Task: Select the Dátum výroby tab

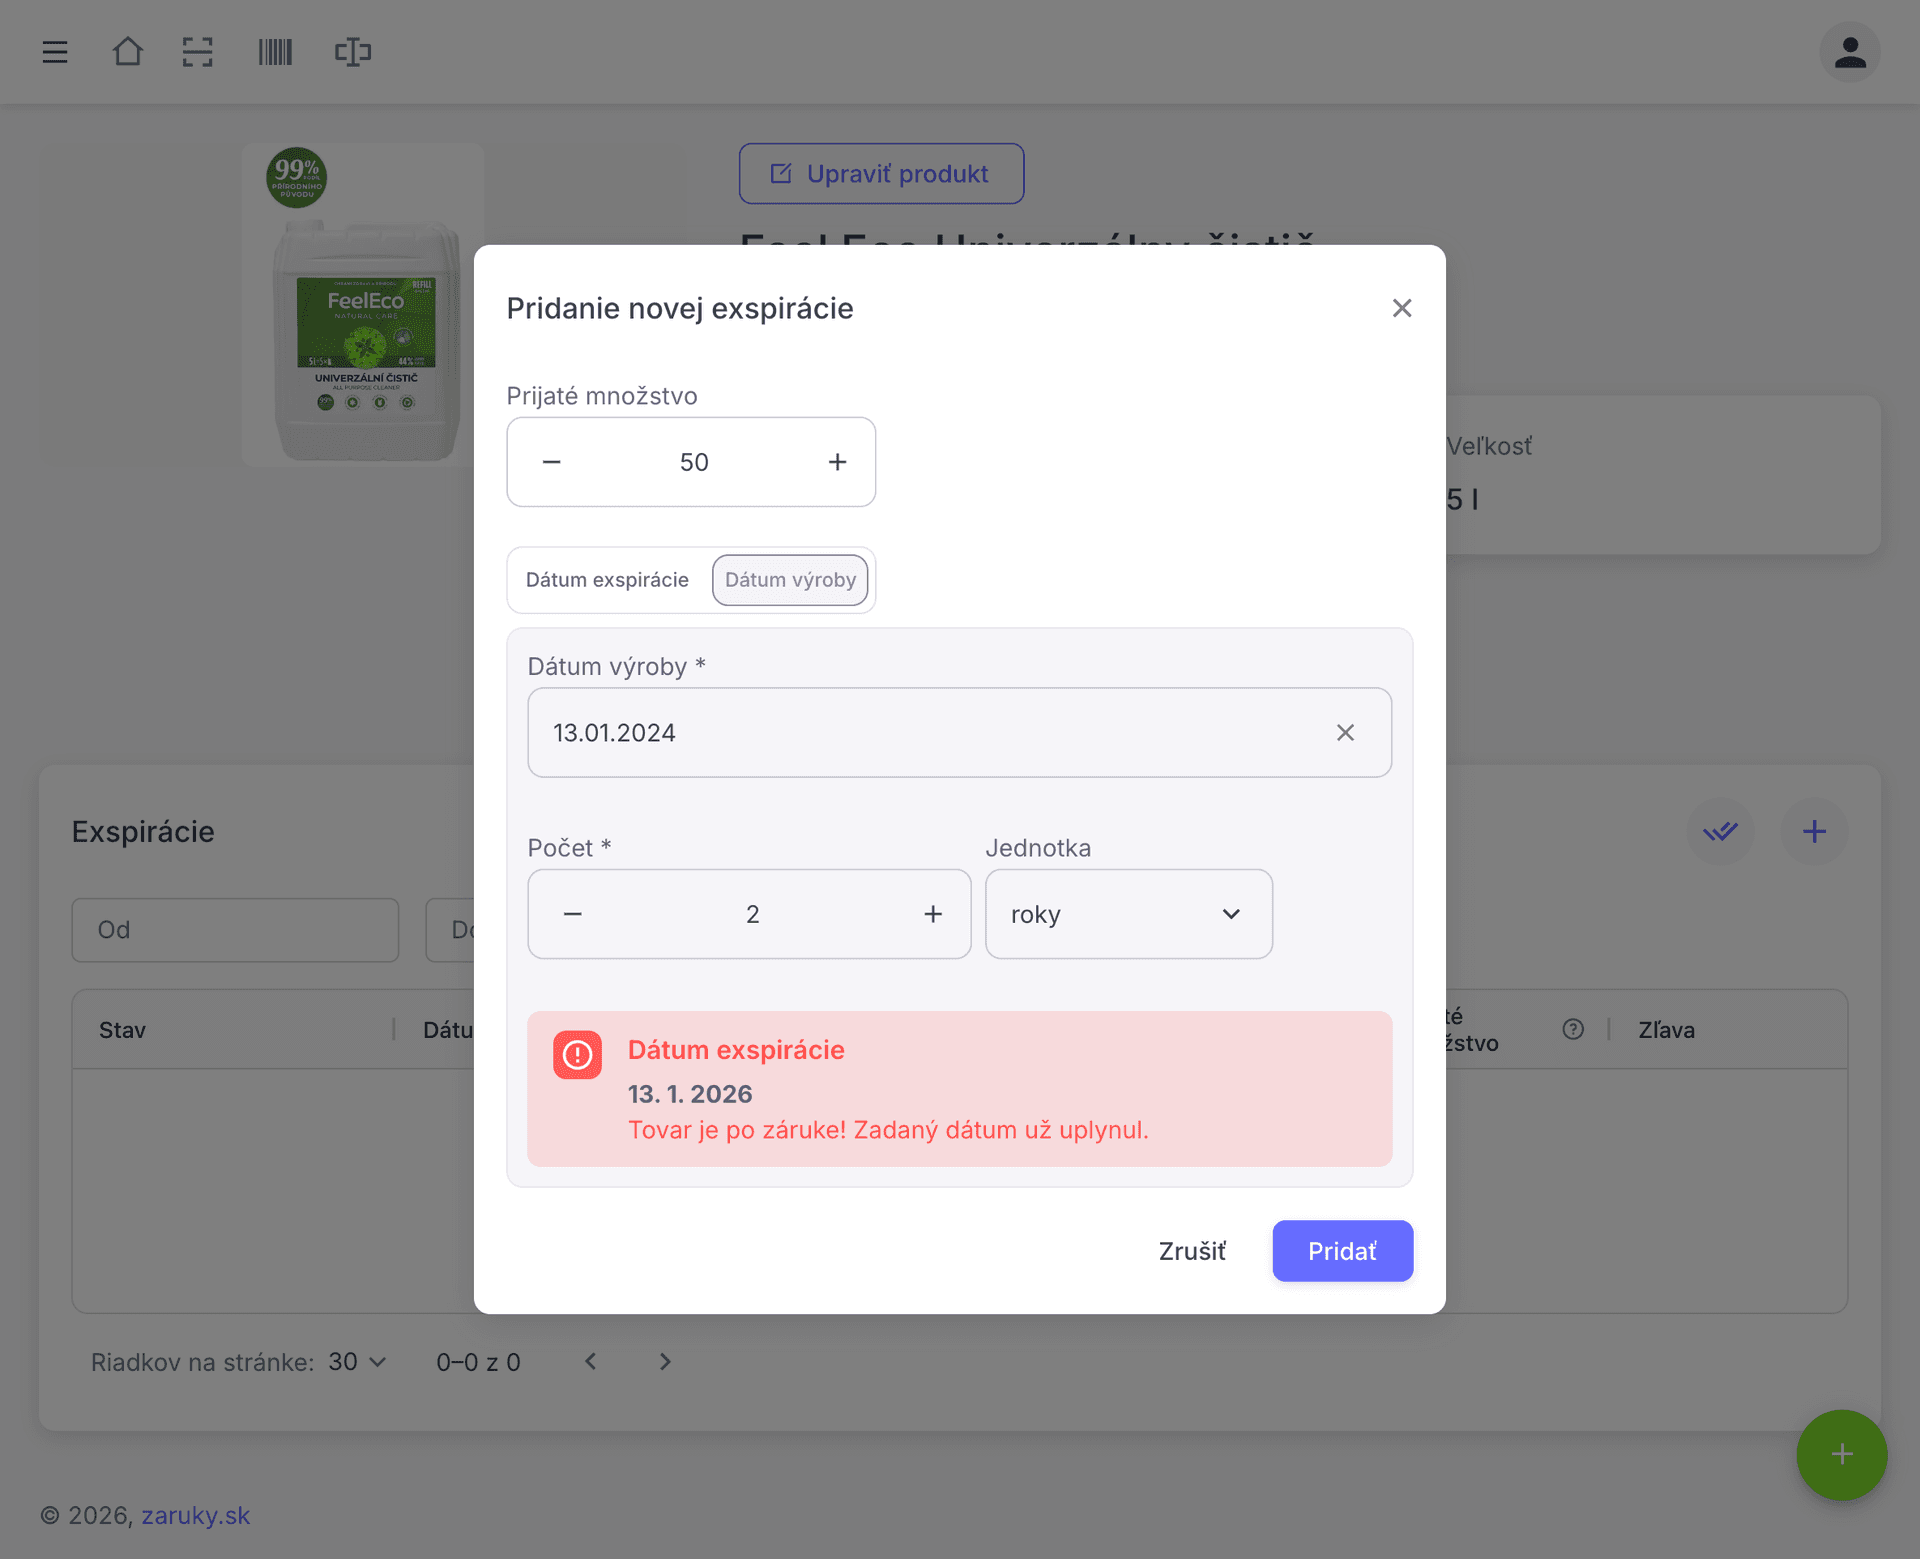Action: click(x=790, y=580)
